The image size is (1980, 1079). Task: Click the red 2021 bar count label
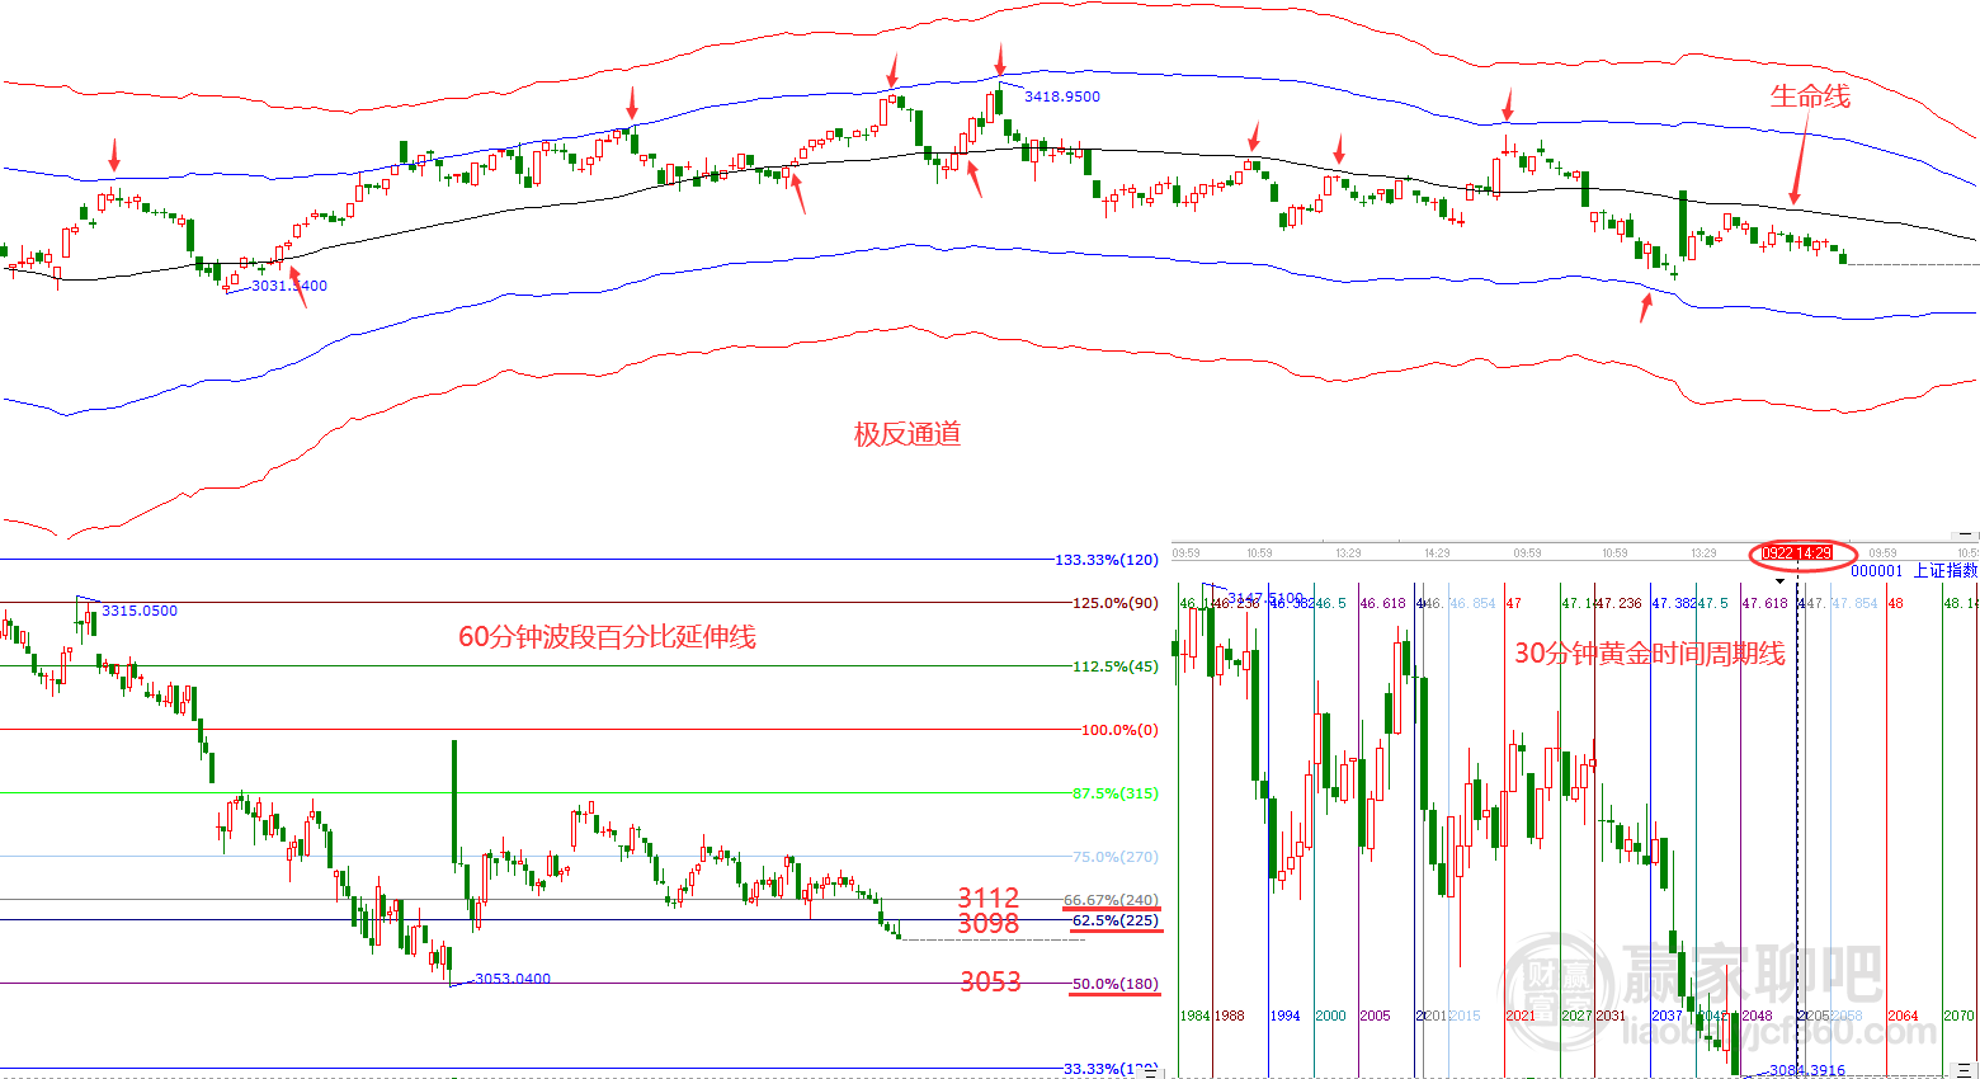click(x=1521, y=1016)
